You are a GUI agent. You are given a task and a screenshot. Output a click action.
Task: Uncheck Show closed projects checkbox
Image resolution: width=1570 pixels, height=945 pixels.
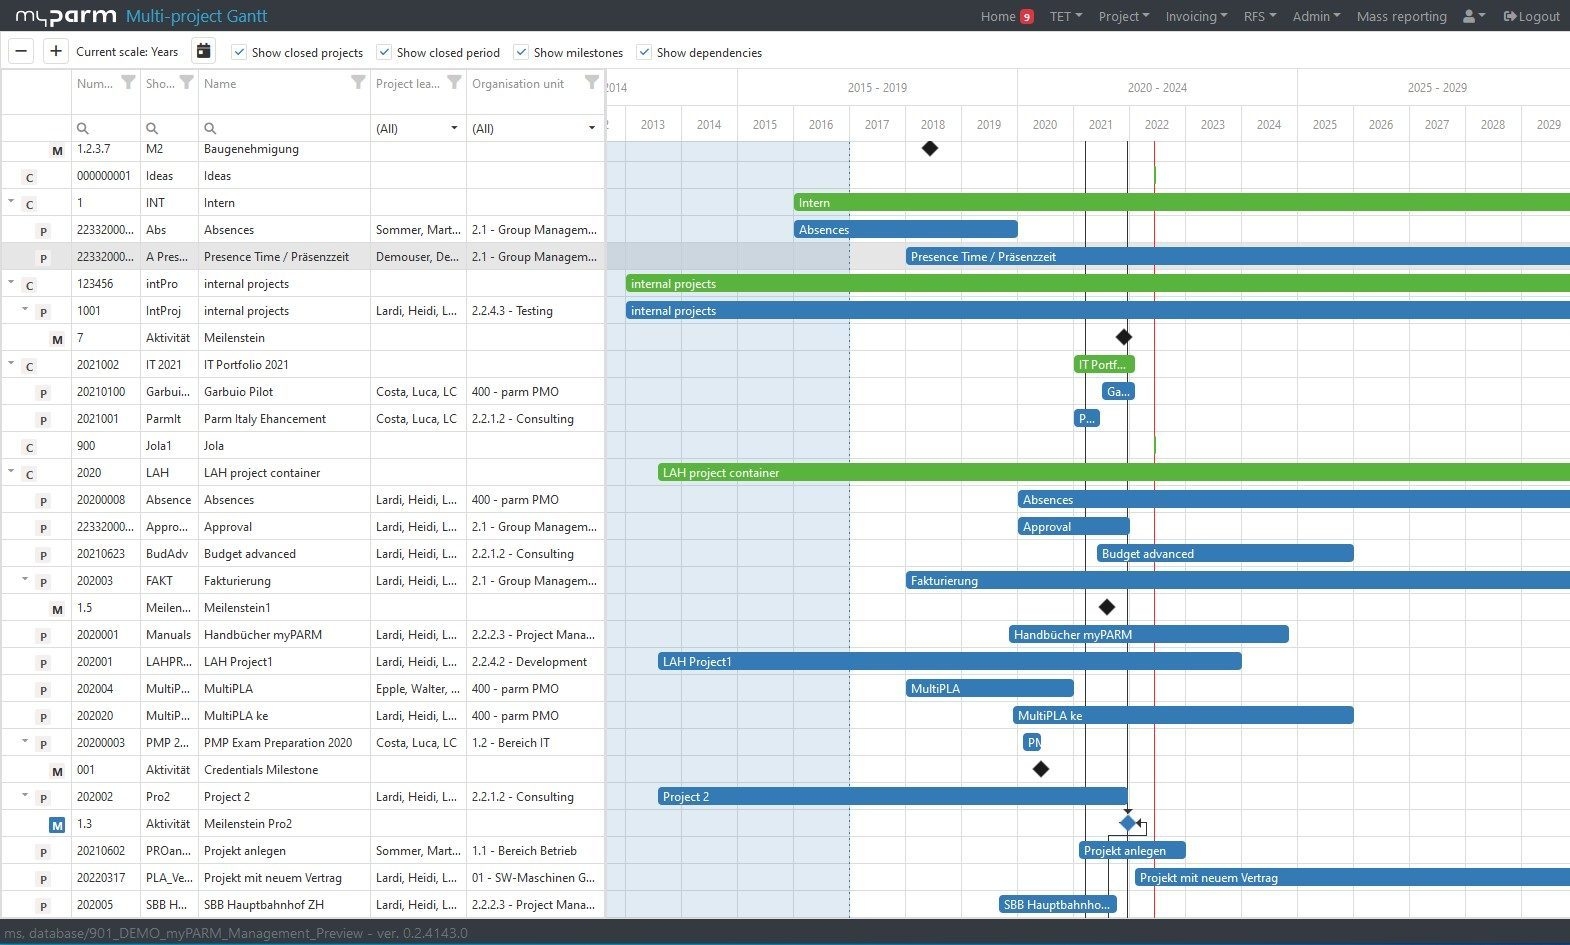239,52
